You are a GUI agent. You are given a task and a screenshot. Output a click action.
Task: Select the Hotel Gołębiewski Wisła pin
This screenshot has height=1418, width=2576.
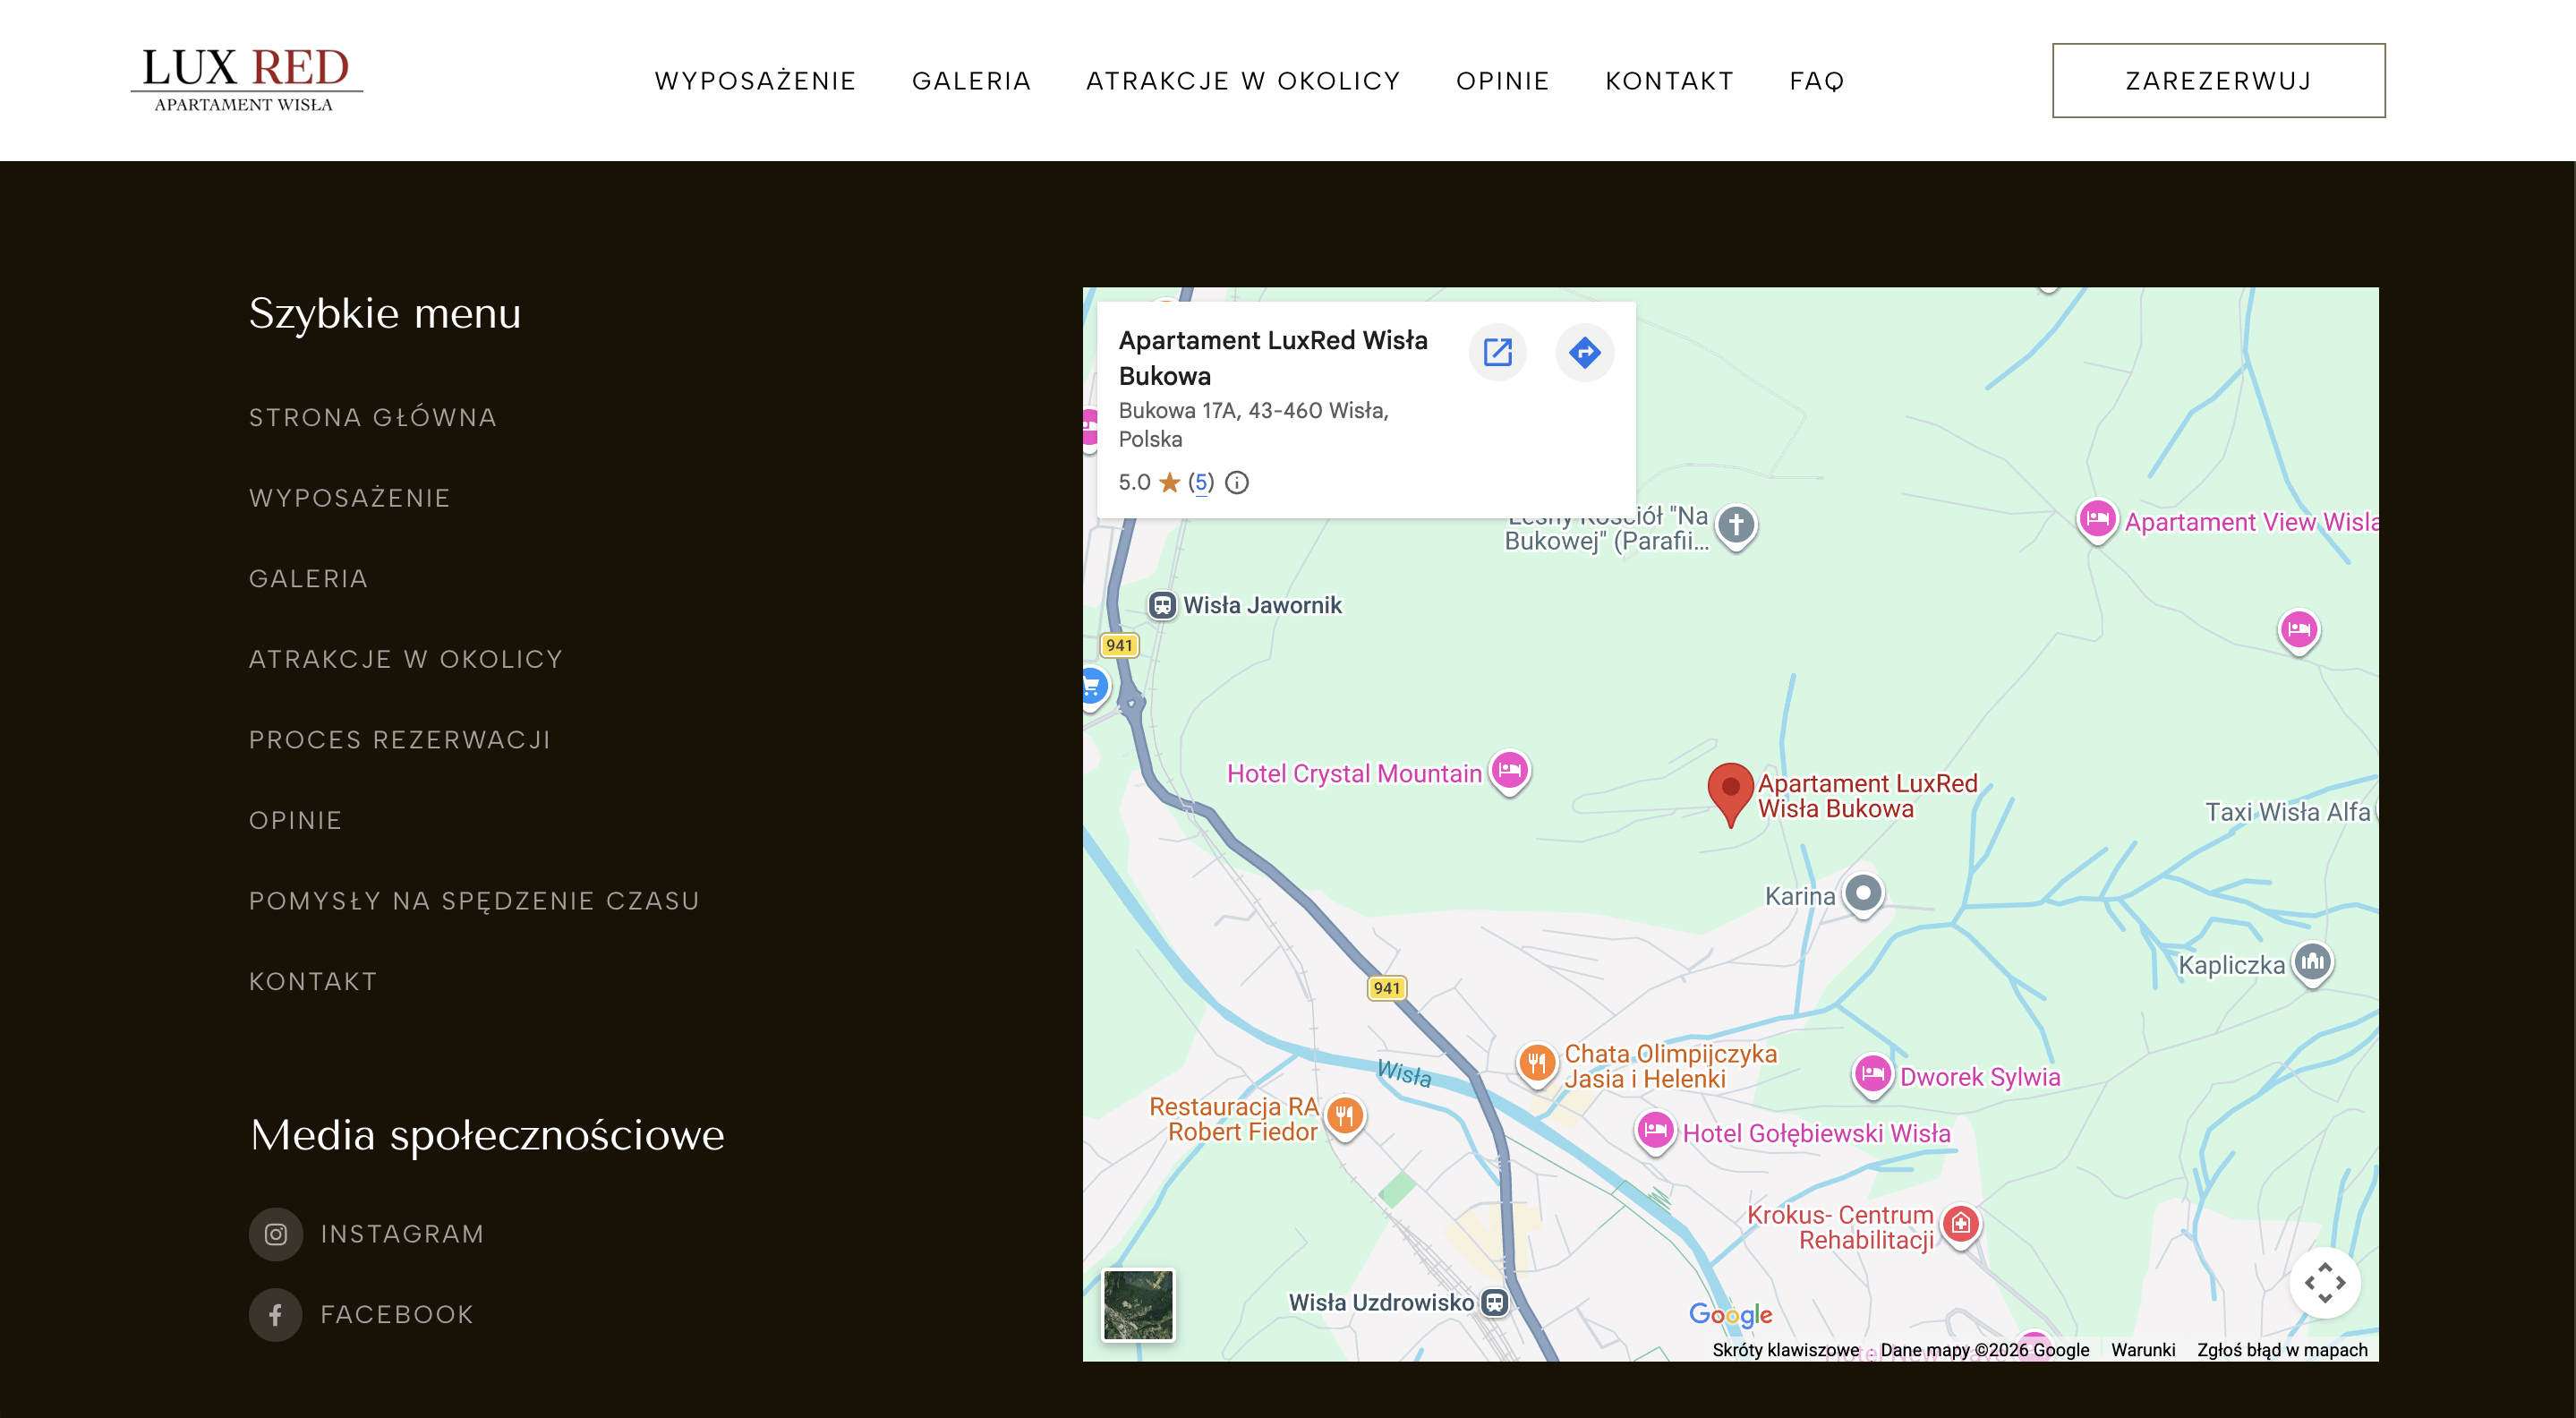point(1655,1131)
